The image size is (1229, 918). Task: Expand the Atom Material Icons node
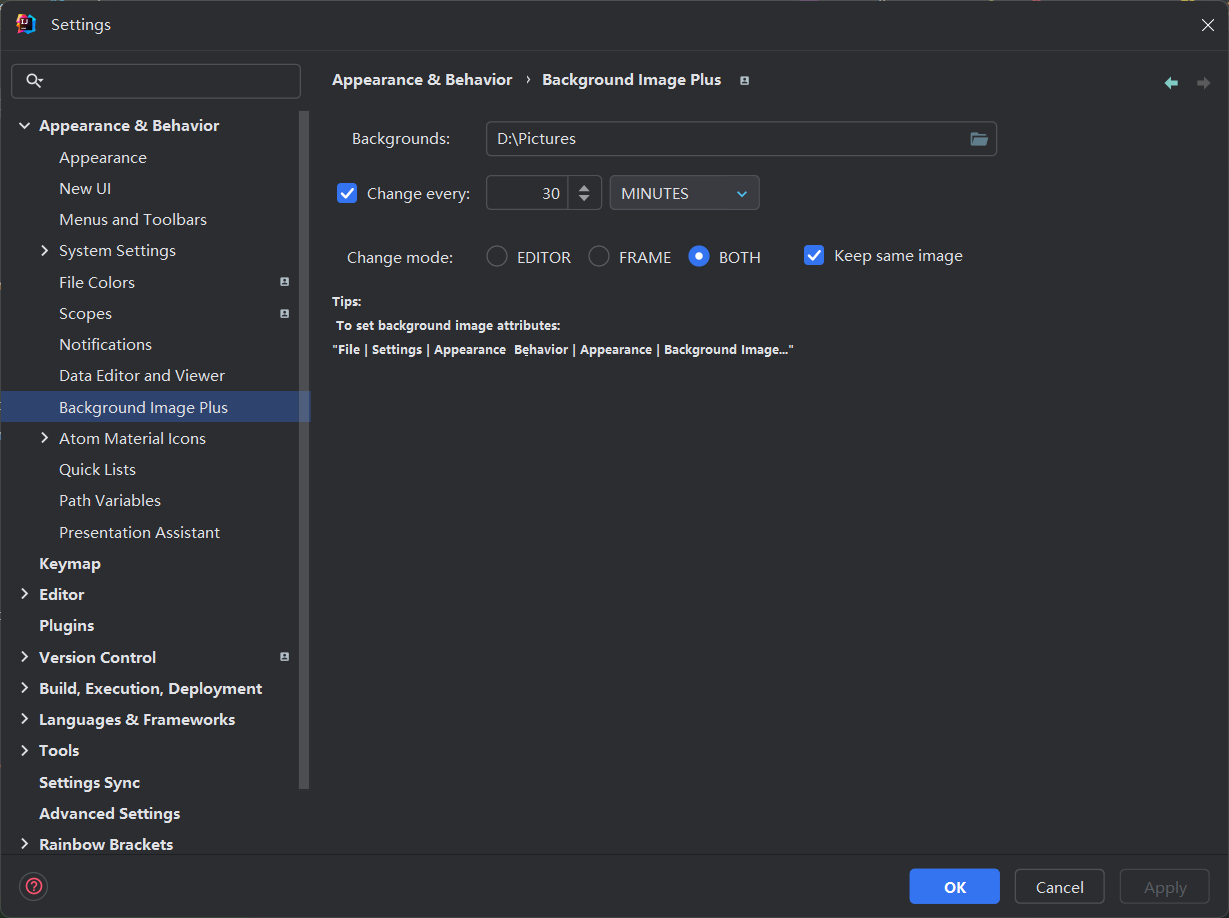[44, 438]
